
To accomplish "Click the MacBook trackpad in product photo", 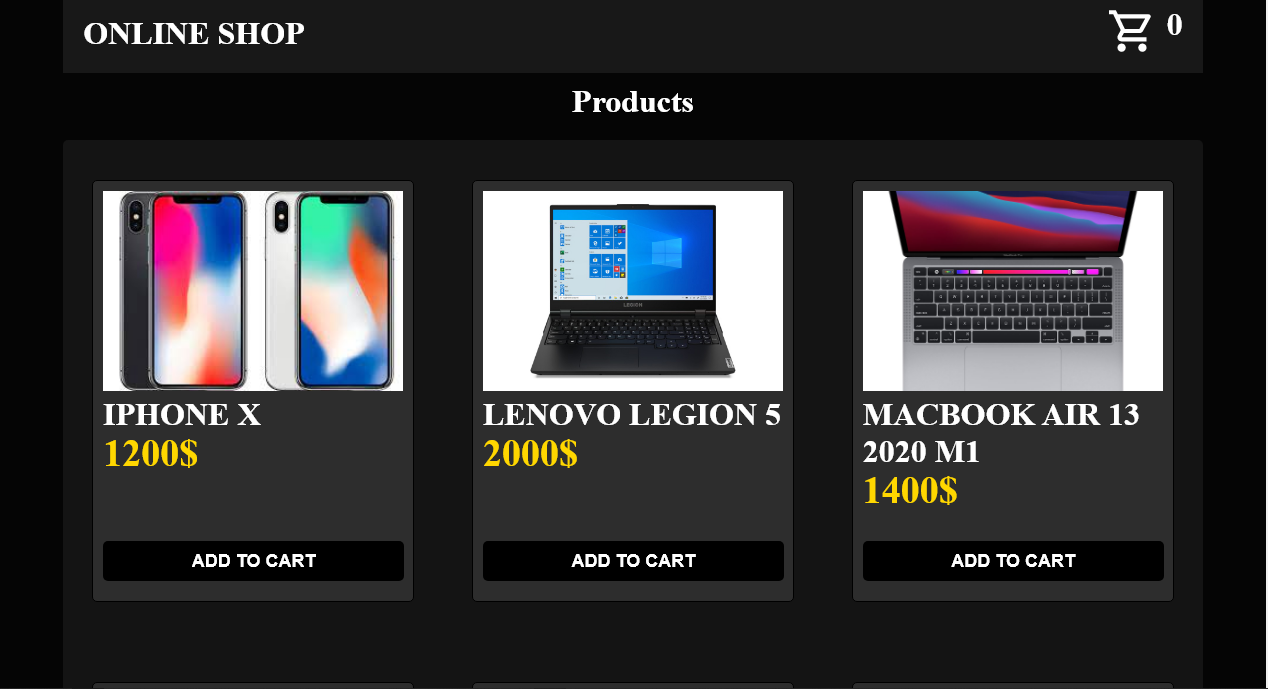I will [x=1012, y=367].
